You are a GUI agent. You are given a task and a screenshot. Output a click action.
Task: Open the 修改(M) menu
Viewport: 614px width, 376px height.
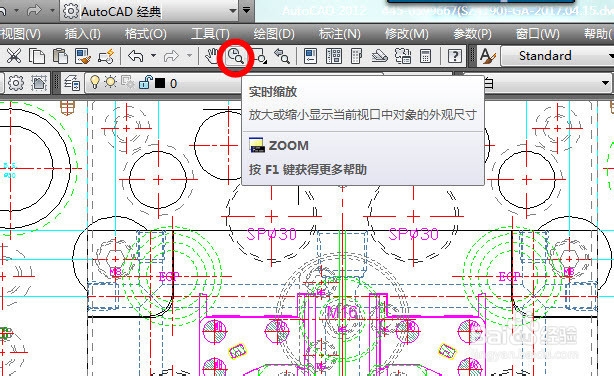tap(406, 34)
